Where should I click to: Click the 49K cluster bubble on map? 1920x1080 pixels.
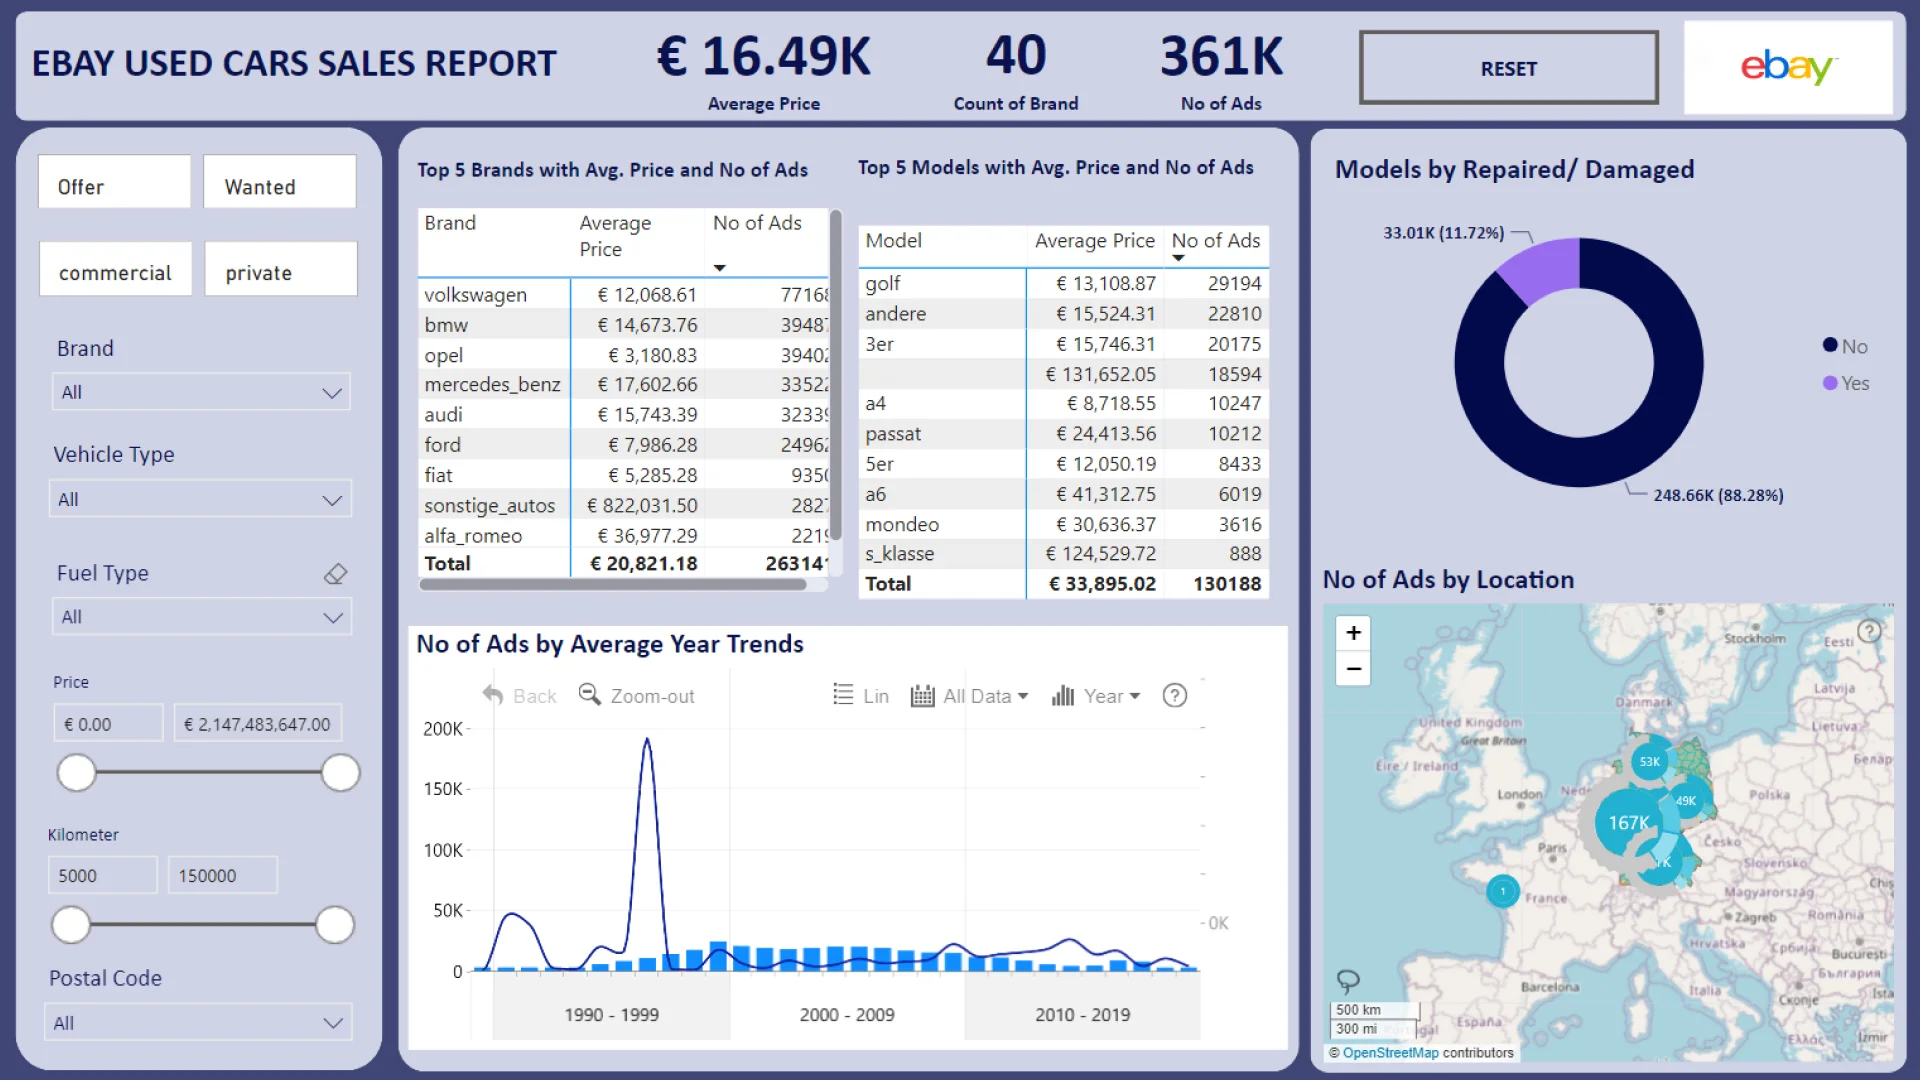(x=1686, y=801)
